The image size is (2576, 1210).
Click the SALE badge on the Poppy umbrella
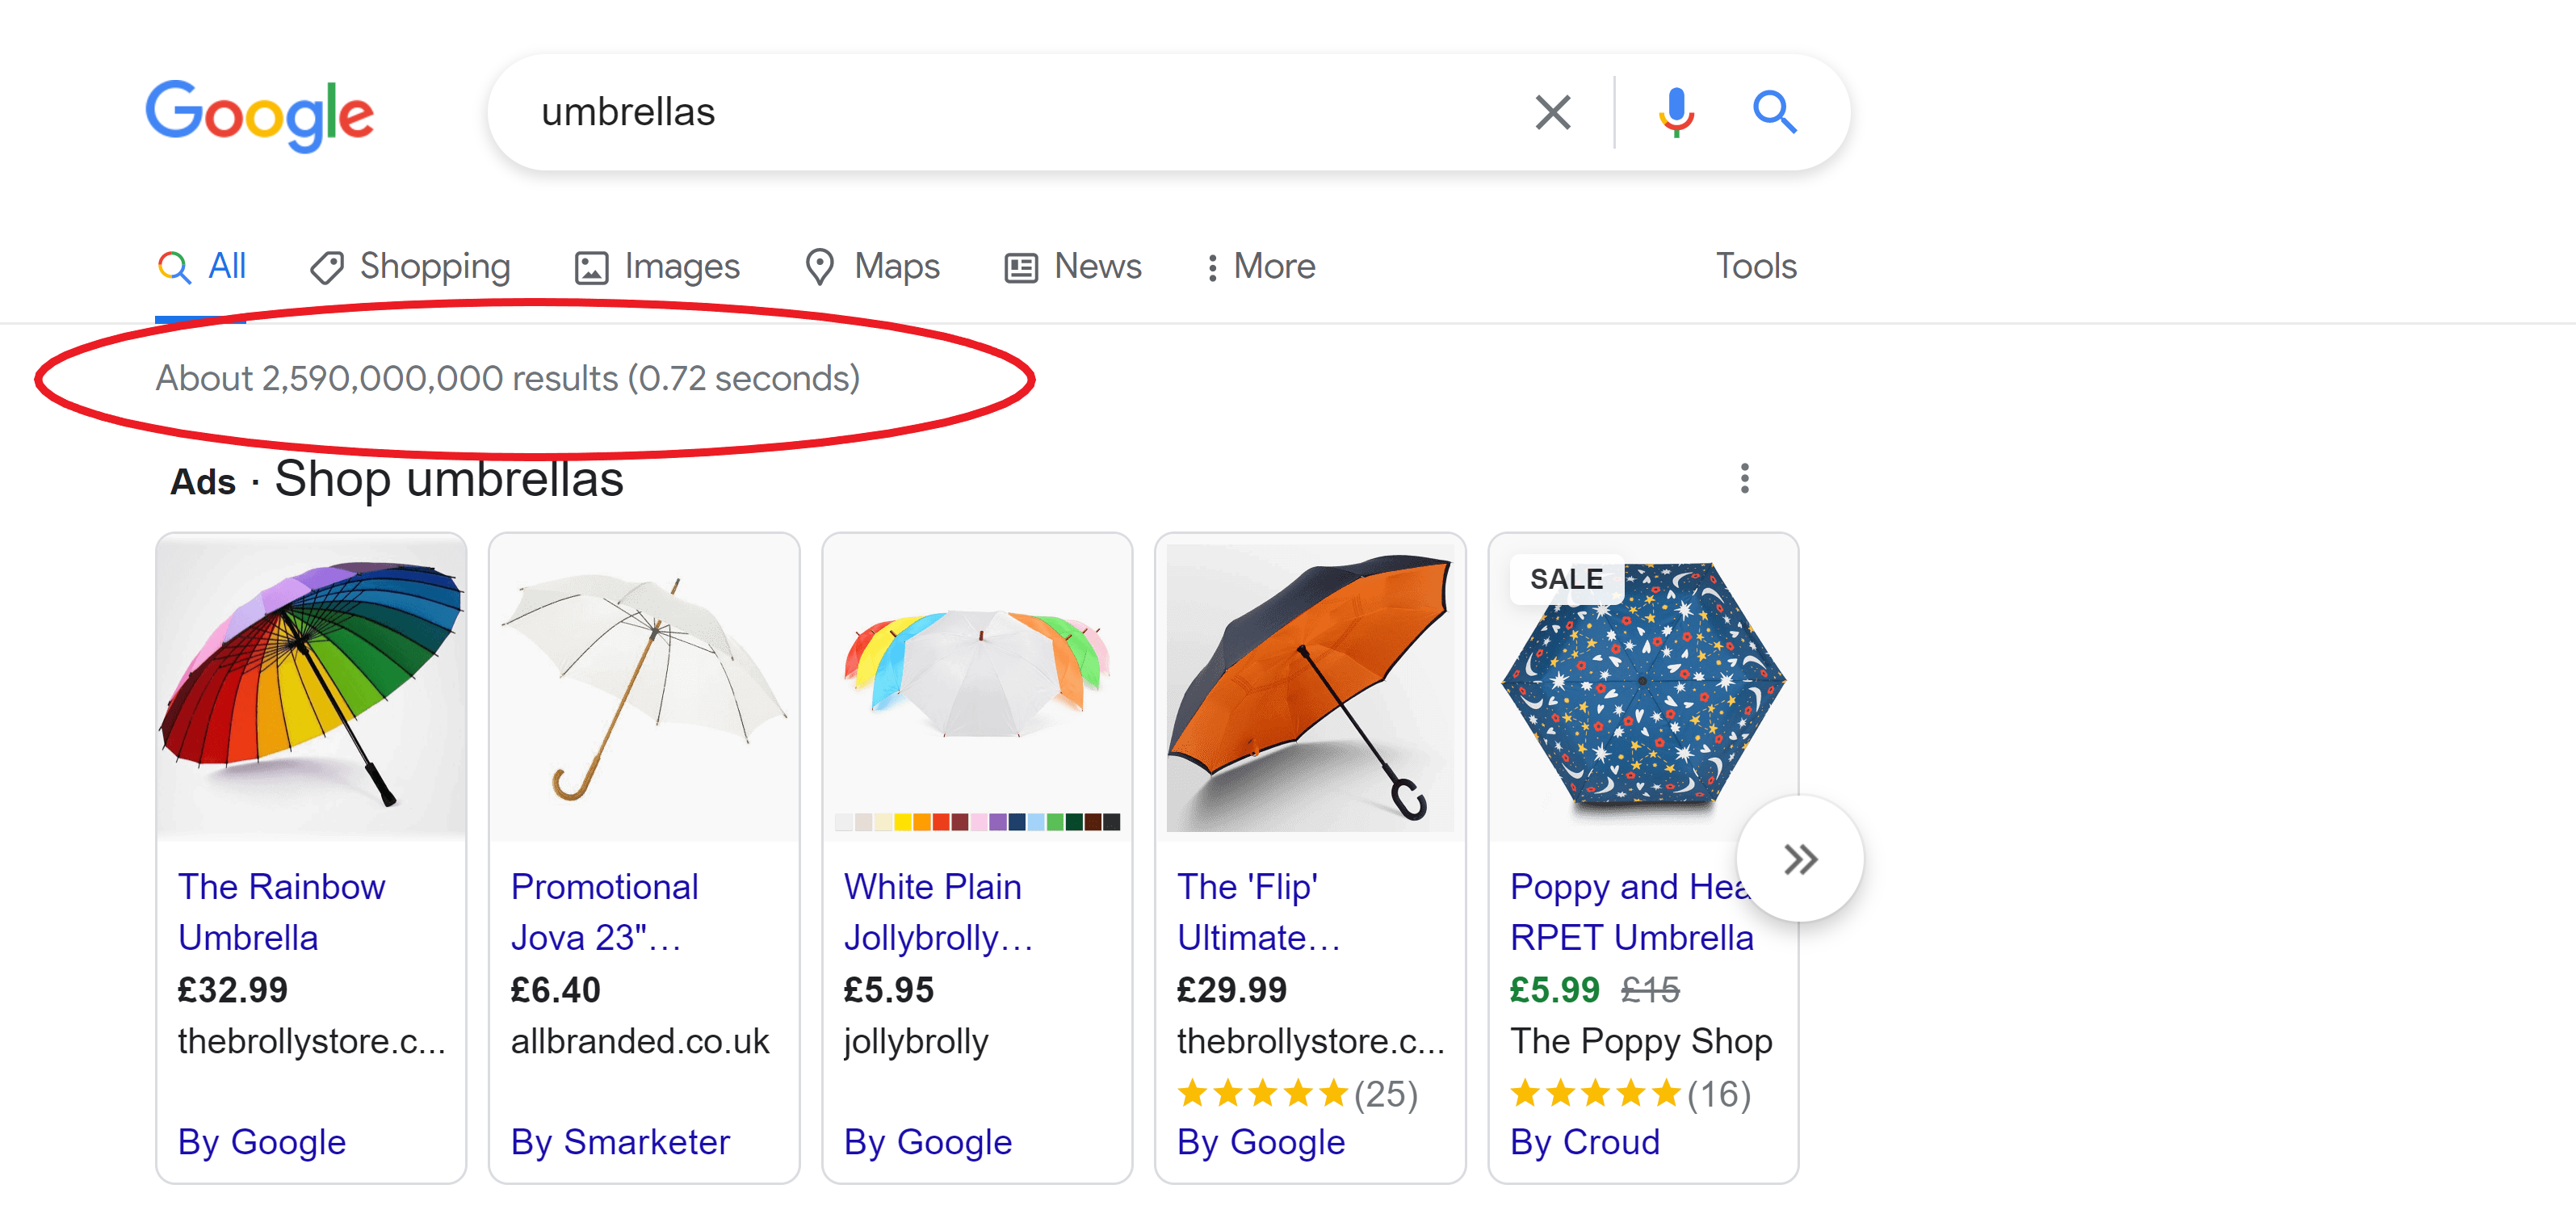(x=1566, y=579)
